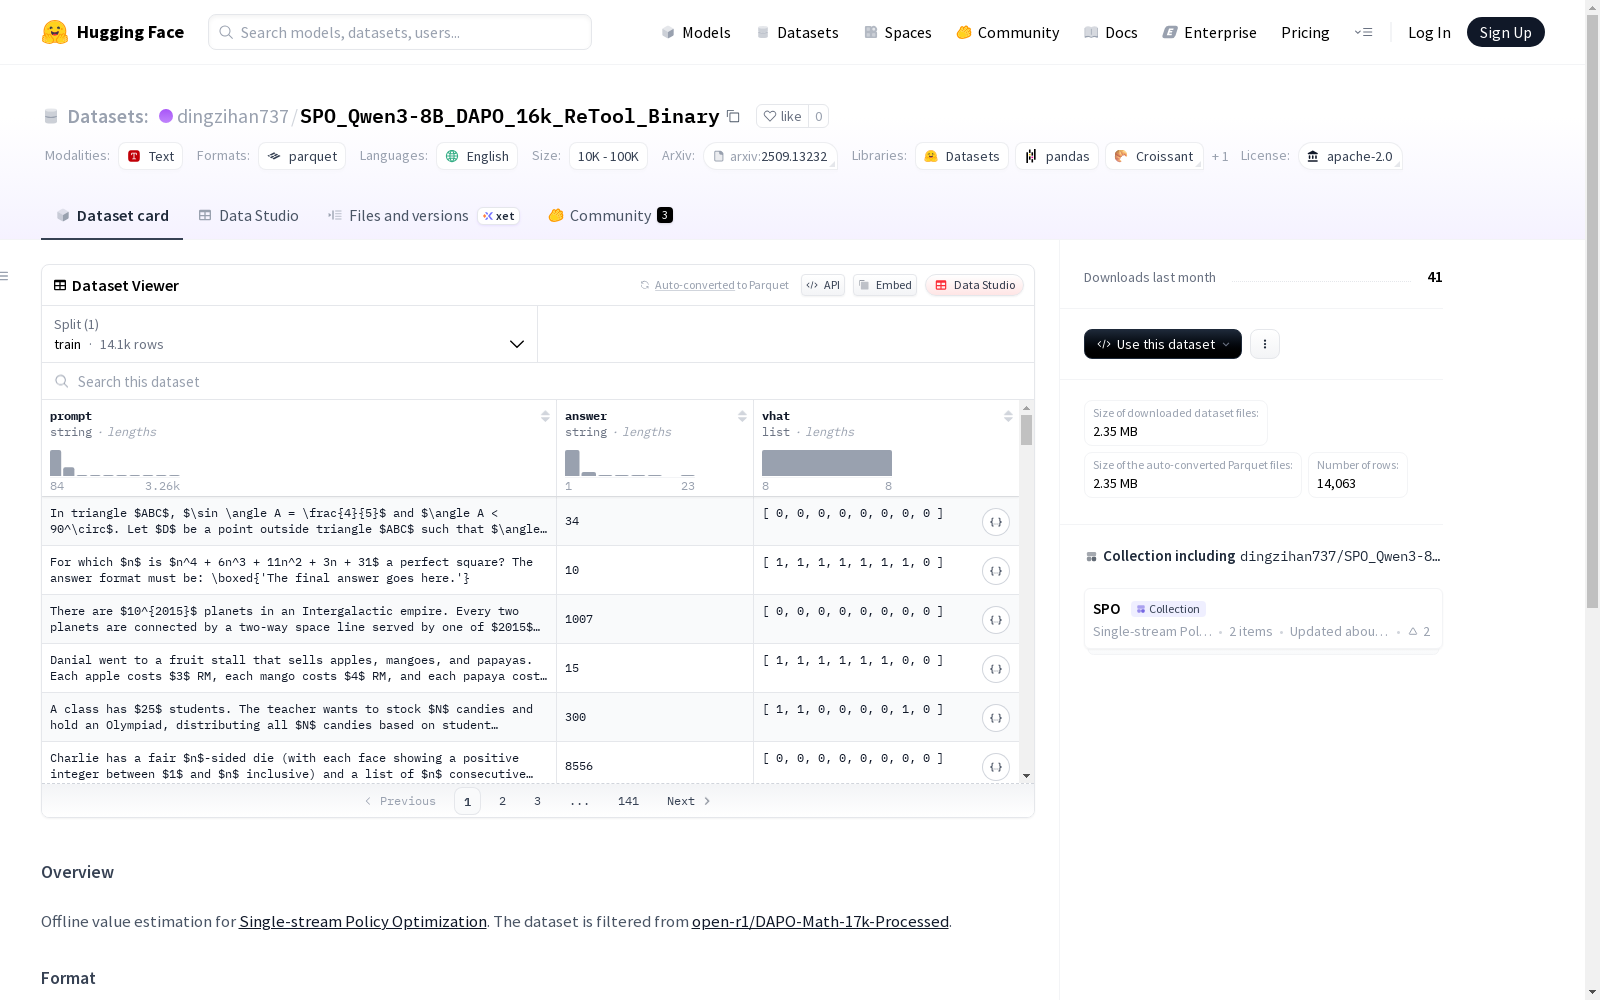Viewport: 1600px width, 1000px height.
Task: Sort by the vhat column icon
Action: 1008,416
